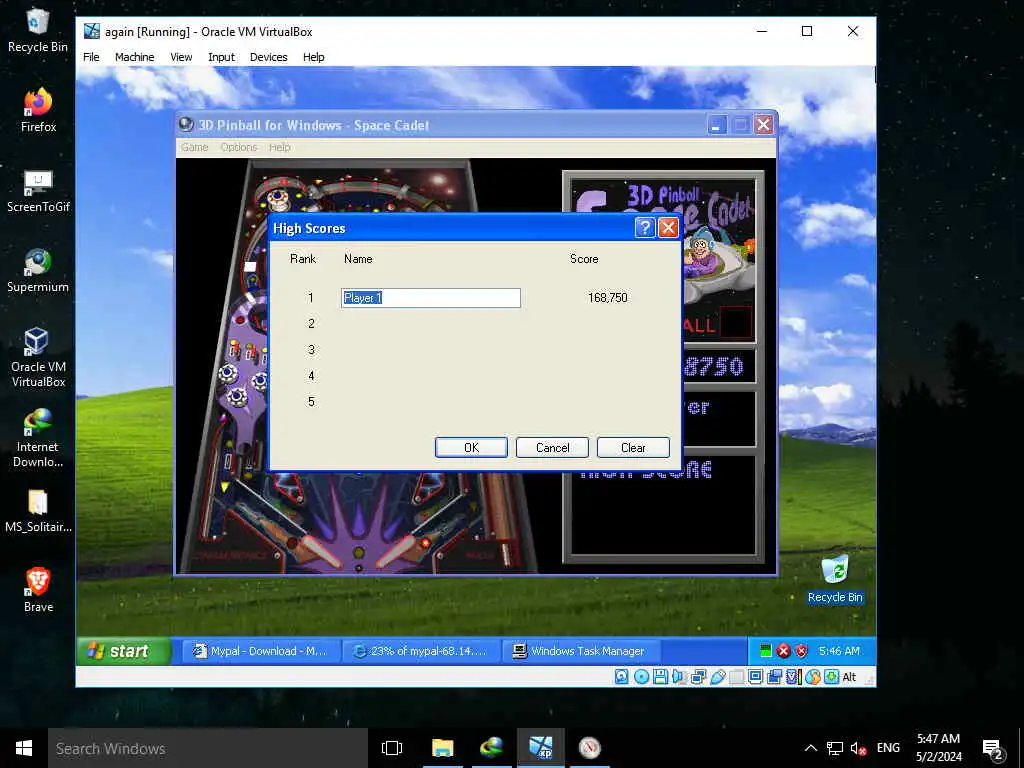
Task: Switch to Mypal - Download taskbar item
Action: click(260, 651)
